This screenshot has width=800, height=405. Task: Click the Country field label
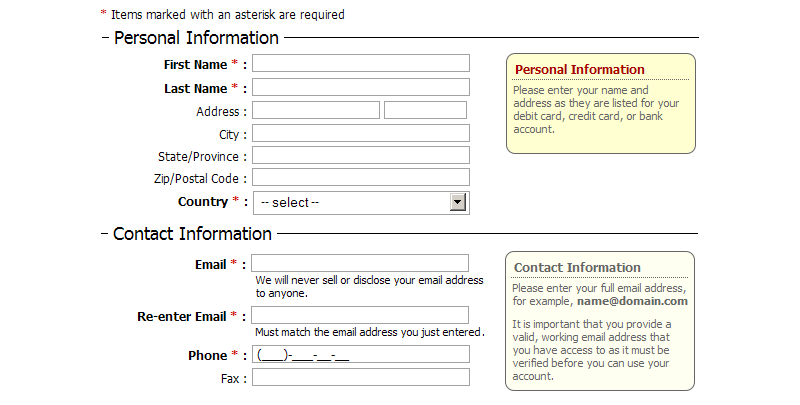pyautogui.click(x=203, y=202)
